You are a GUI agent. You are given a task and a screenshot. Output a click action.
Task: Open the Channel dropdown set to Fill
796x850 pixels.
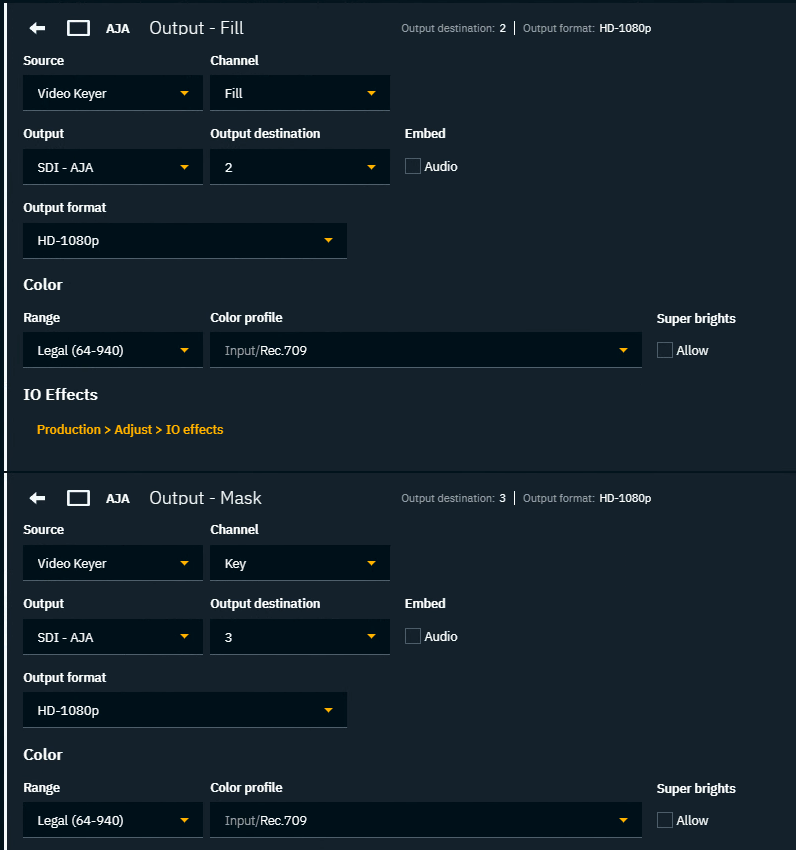click(x=299, y=93)
